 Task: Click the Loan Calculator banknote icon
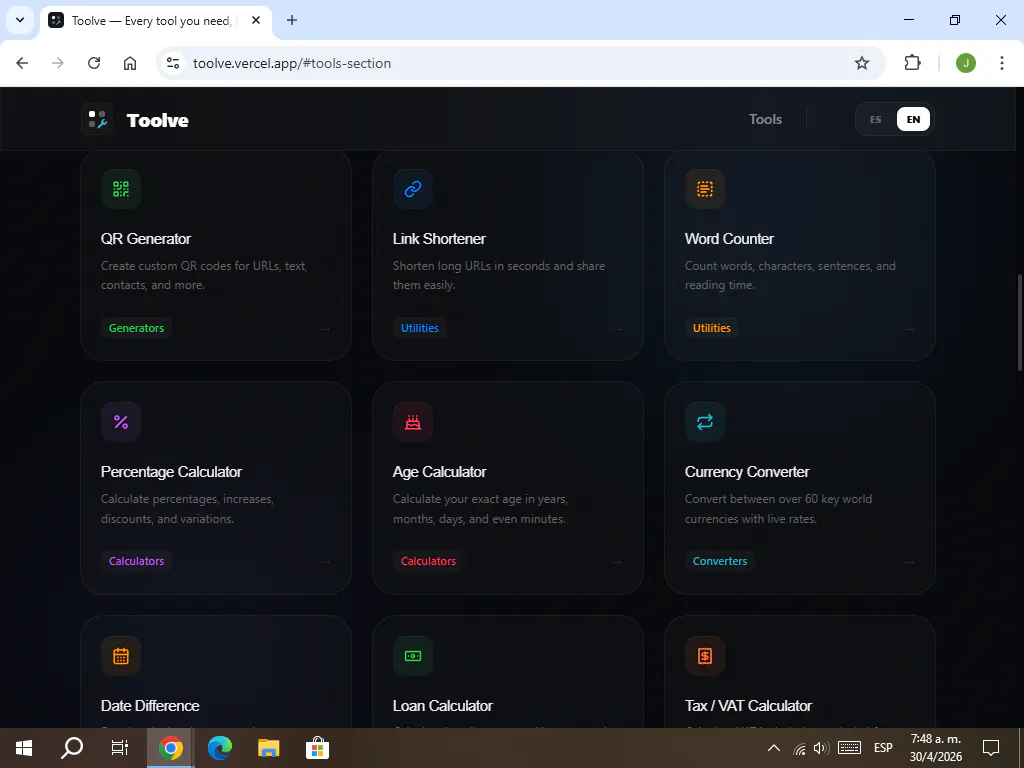click(x=413, y=656)
